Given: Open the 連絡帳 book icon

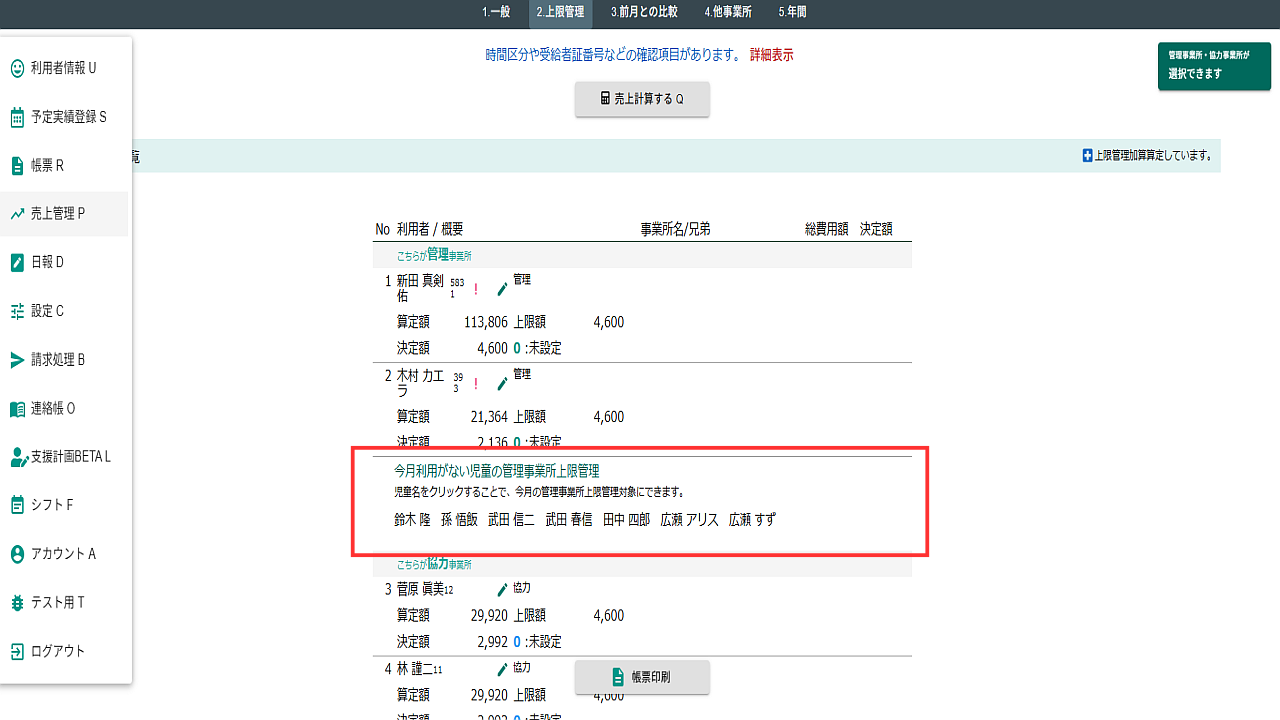Looking at the screenshot, I should pyautogui.click(x=17, y=409).
